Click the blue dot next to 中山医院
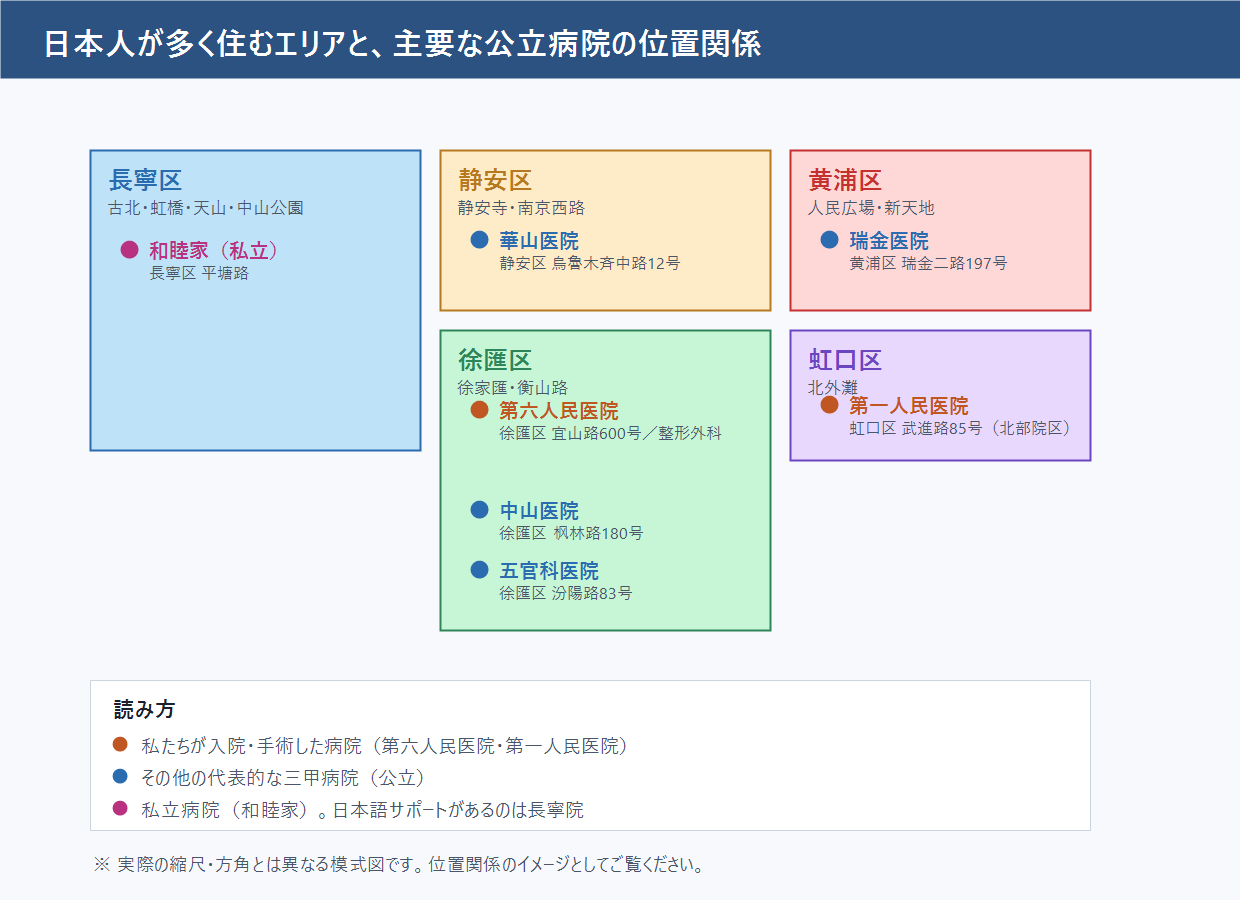Viewport: 1240px width, 900px height. (x=479, y=510)
